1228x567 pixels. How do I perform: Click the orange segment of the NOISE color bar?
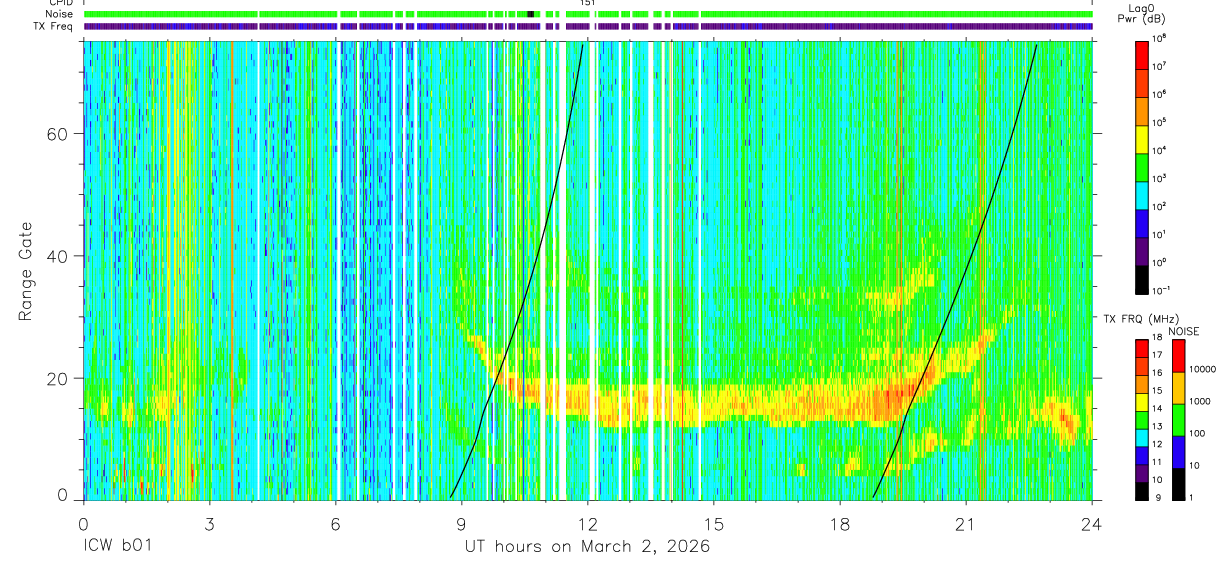1177,388
